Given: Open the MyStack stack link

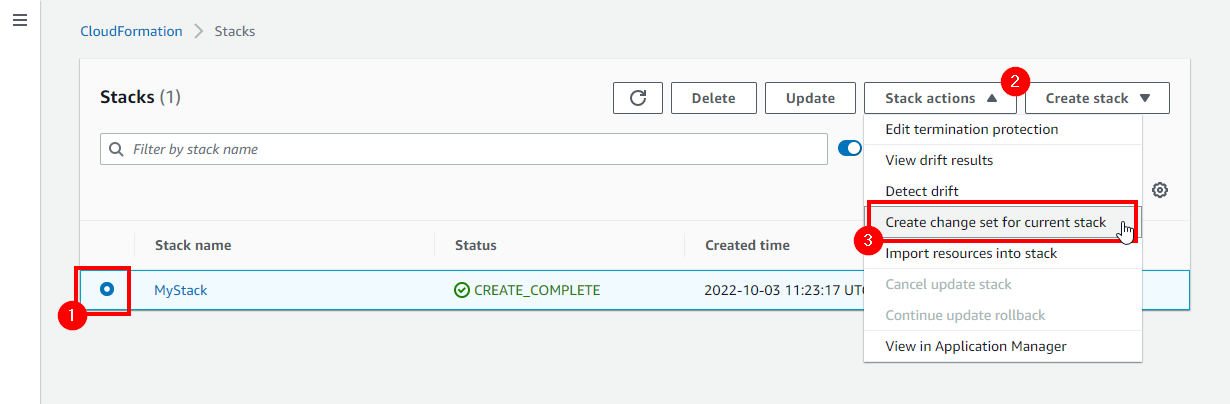Looking at the screenshot, I should (x=181, y=290).
